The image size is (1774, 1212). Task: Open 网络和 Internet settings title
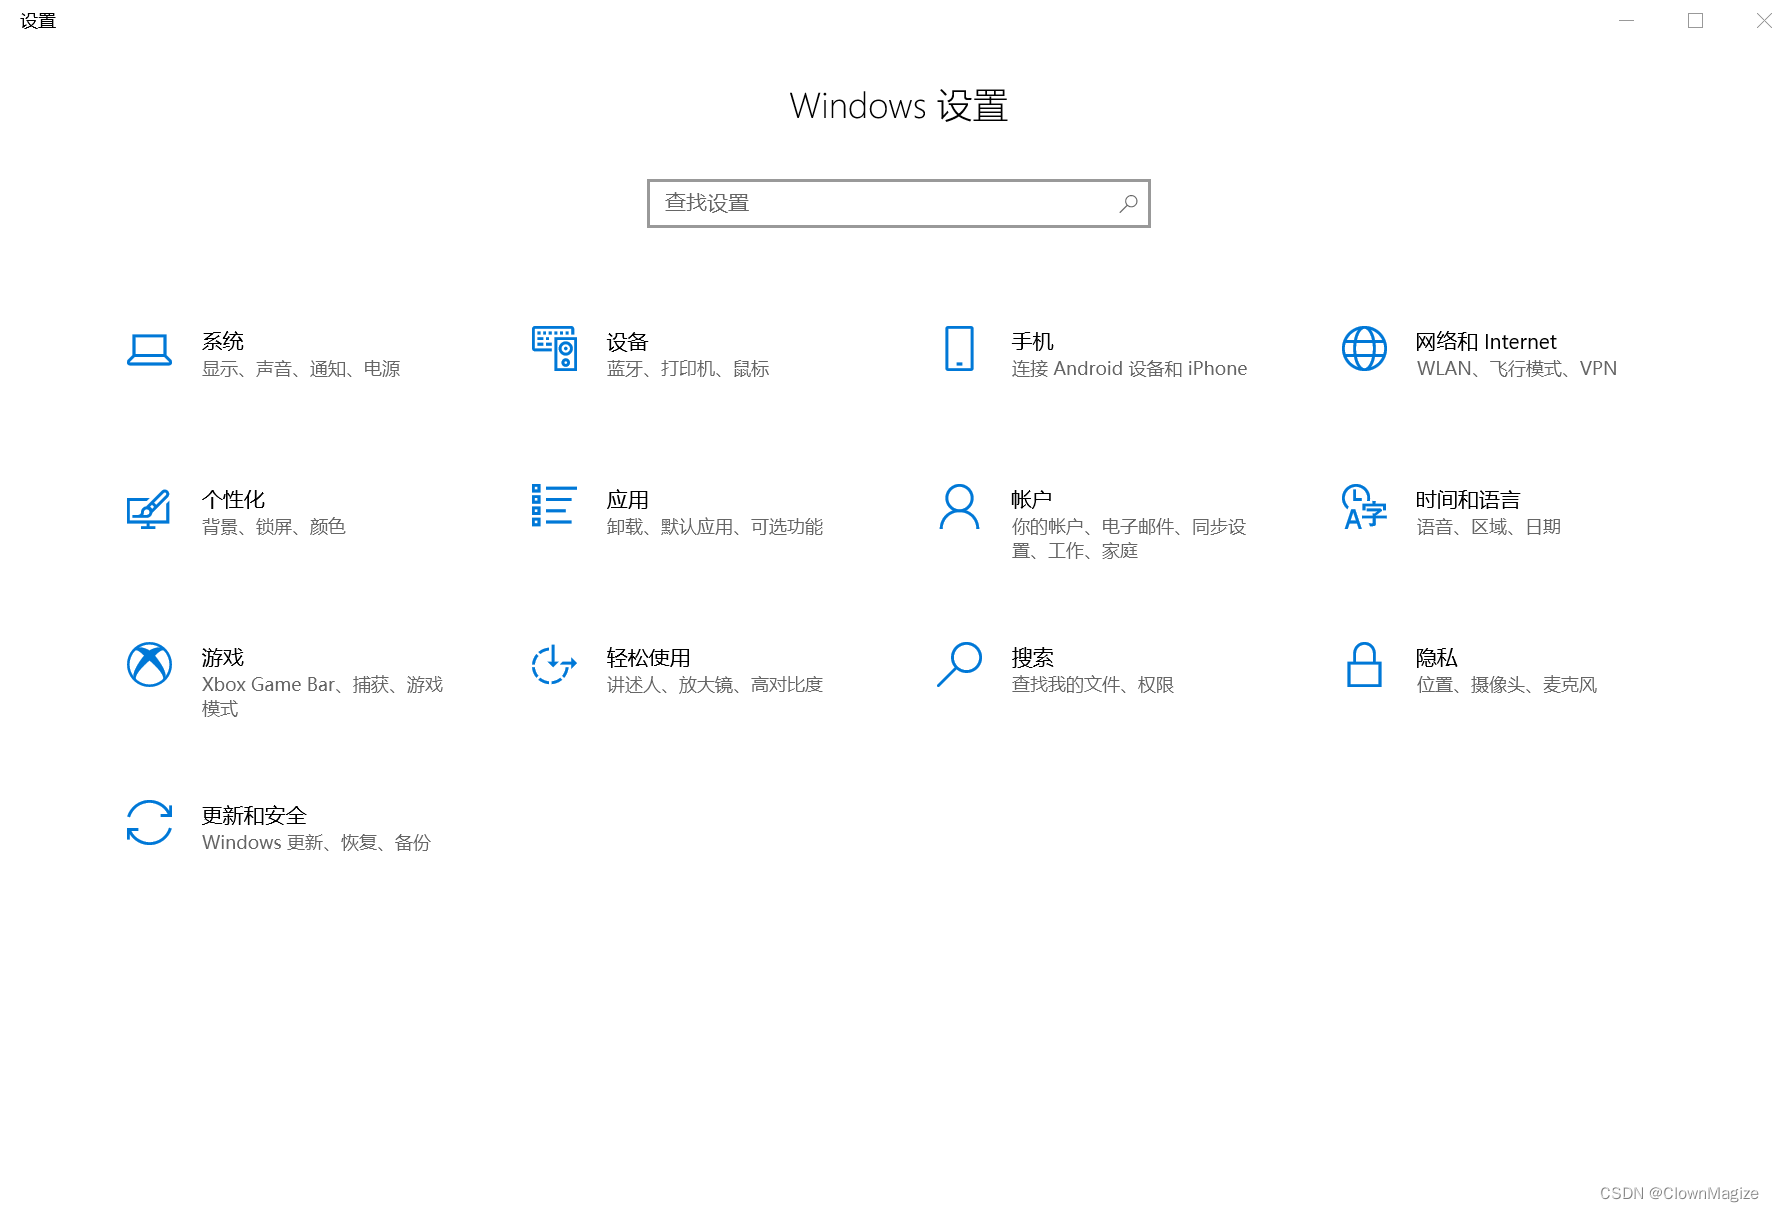click(x=1486, y=342)
